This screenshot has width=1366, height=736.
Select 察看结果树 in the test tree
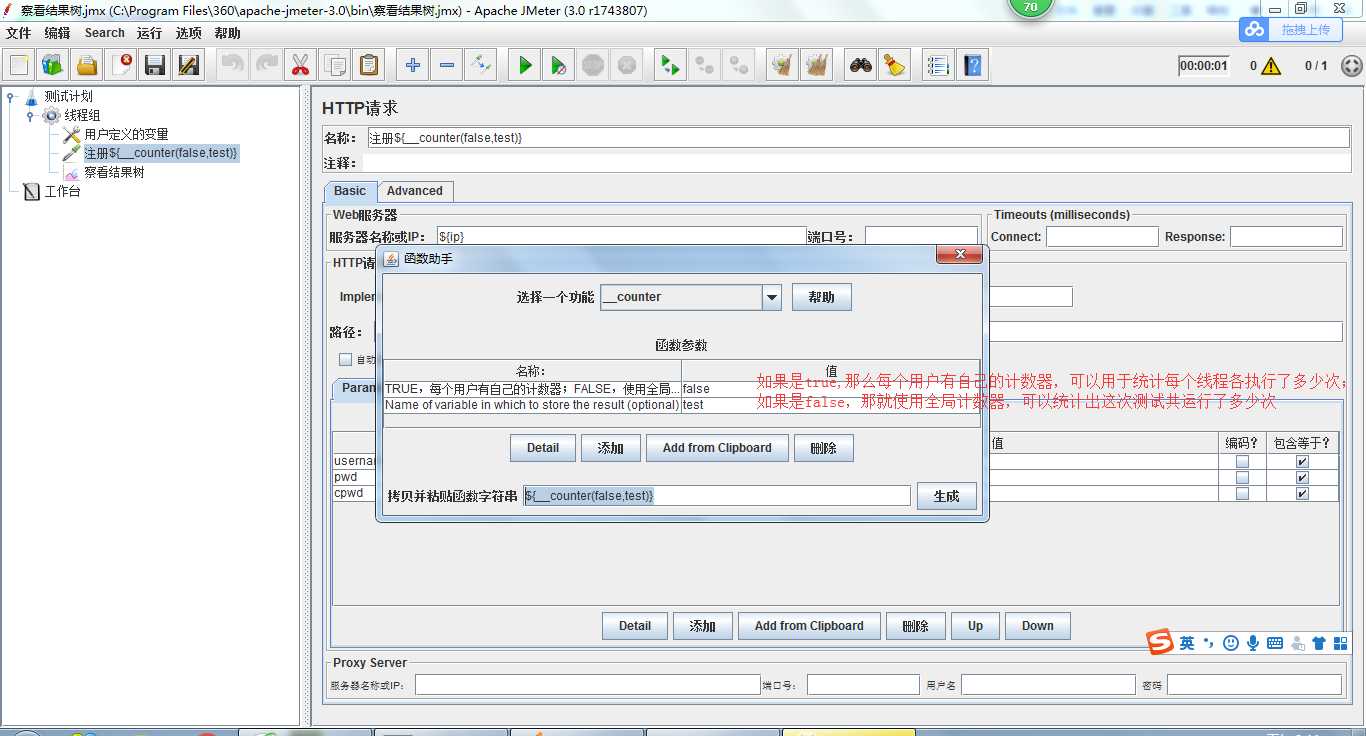(114, 172)
